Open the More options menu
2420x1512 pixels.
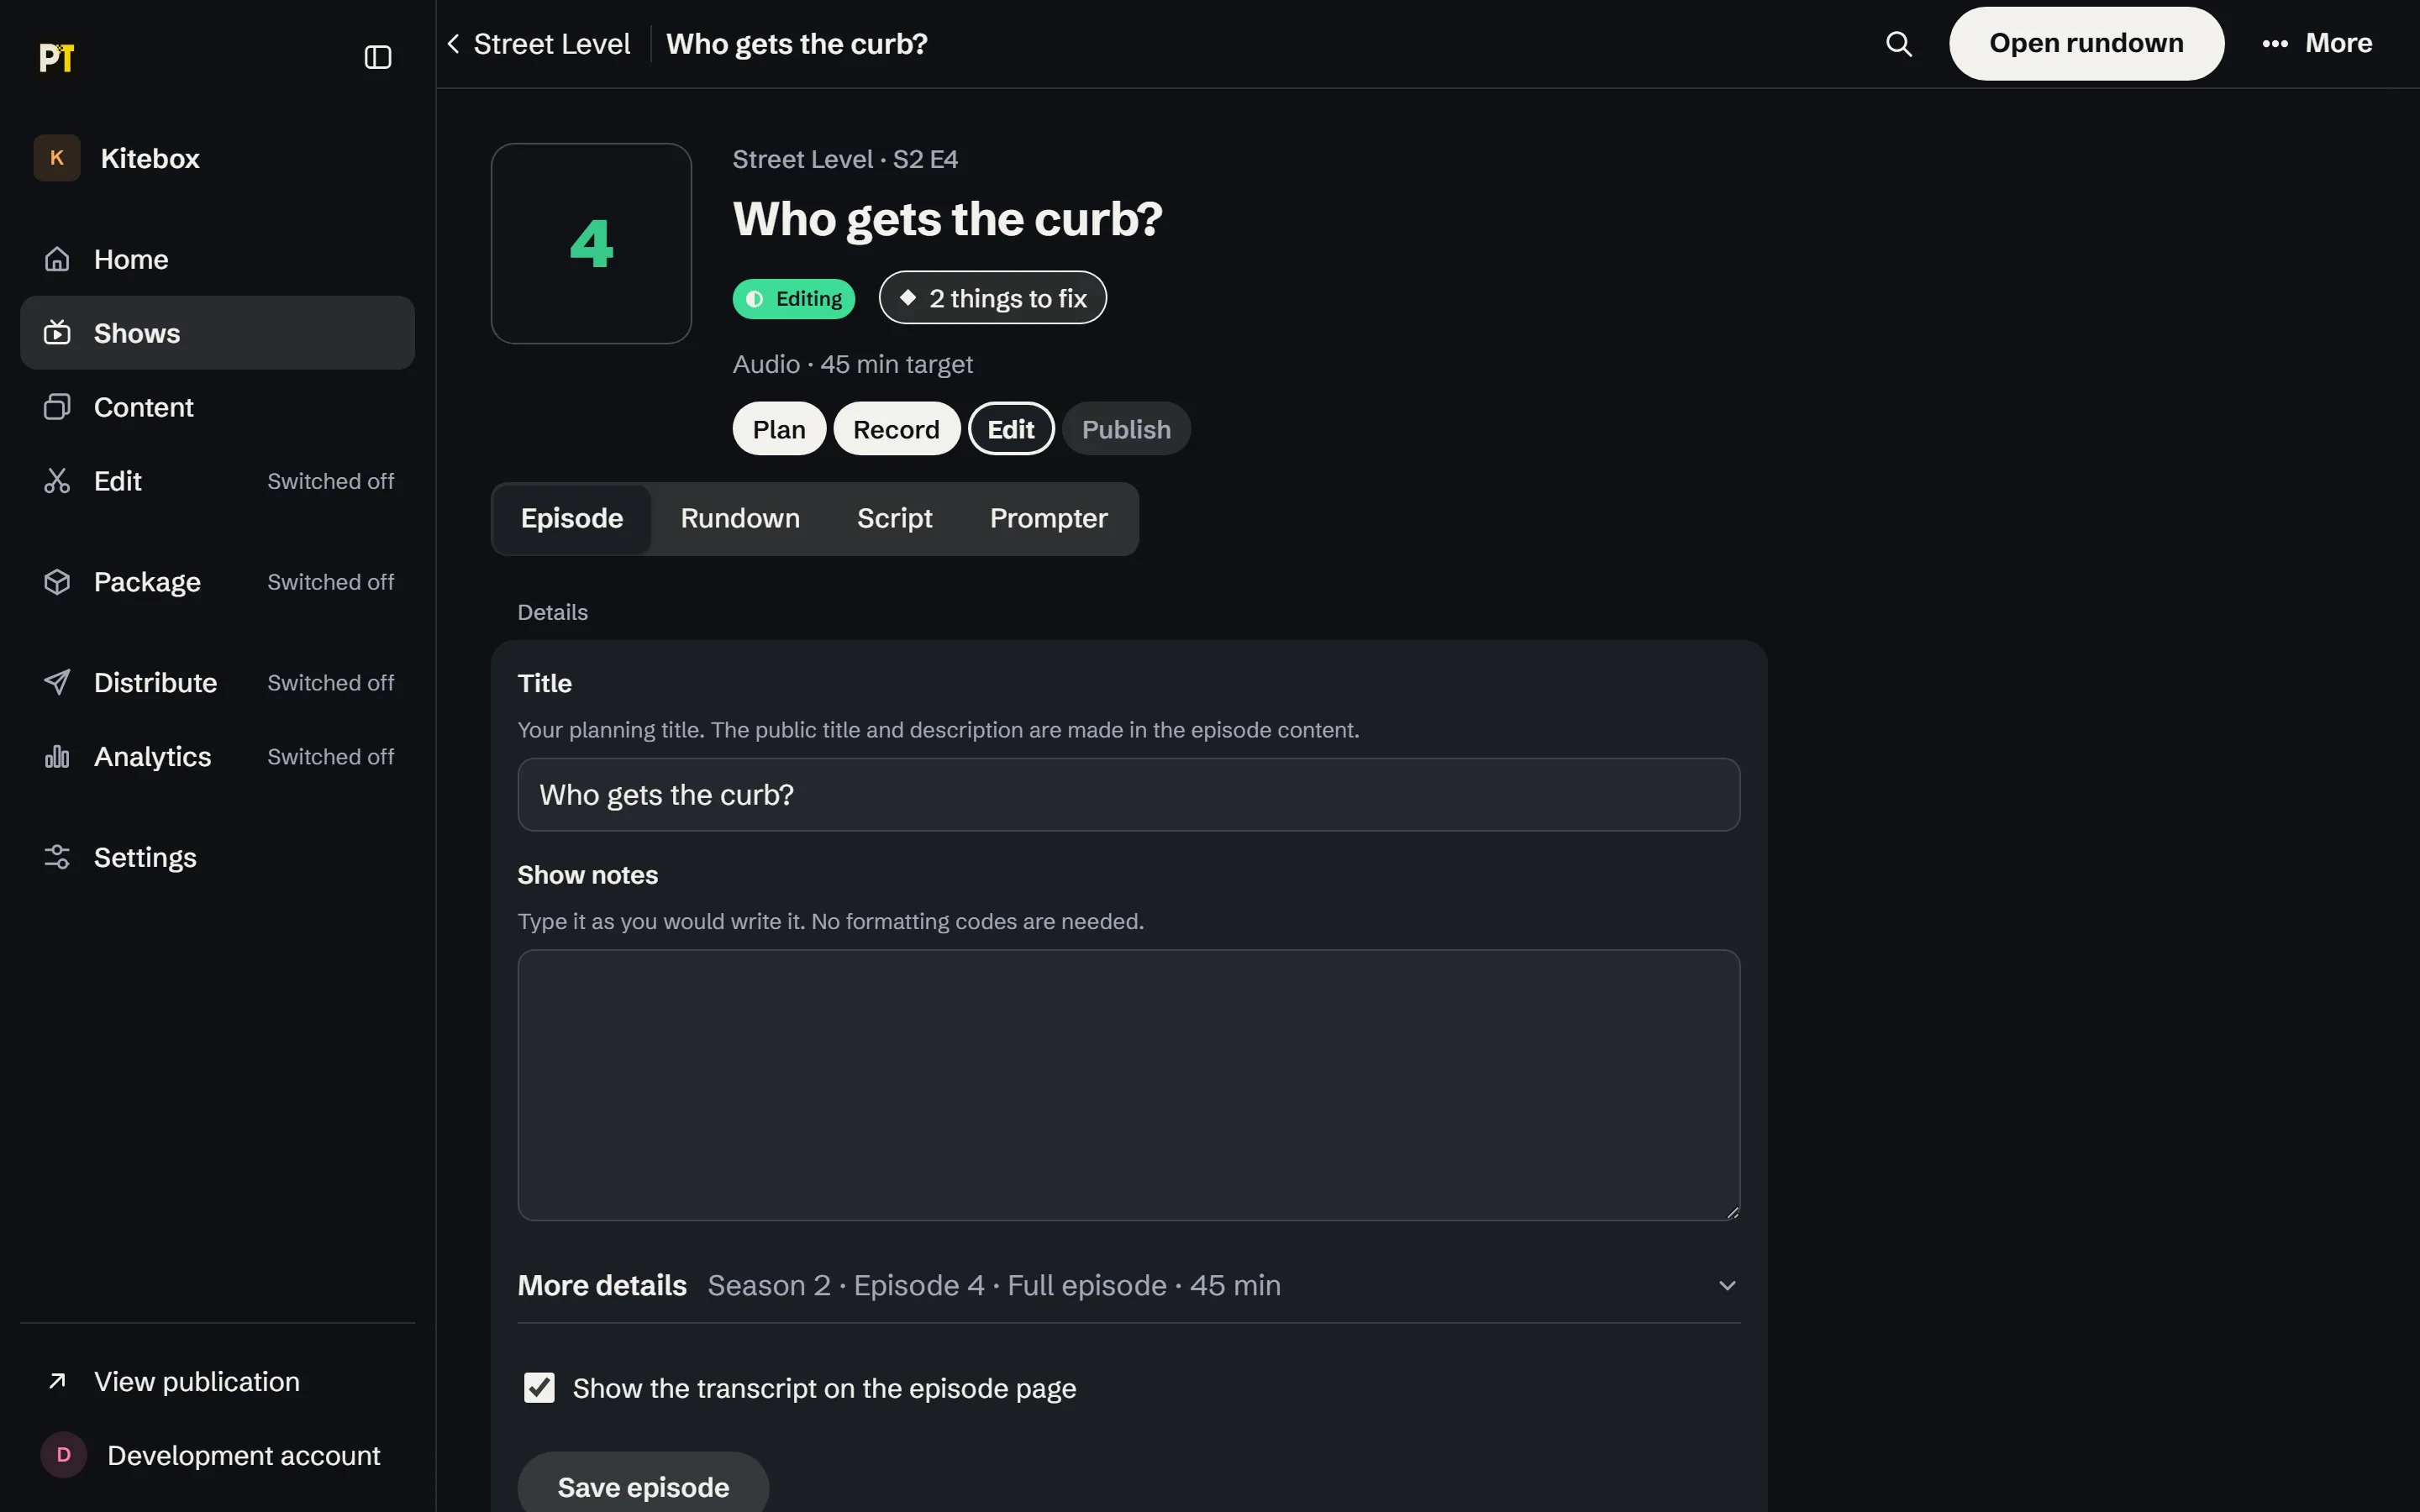2317,44
